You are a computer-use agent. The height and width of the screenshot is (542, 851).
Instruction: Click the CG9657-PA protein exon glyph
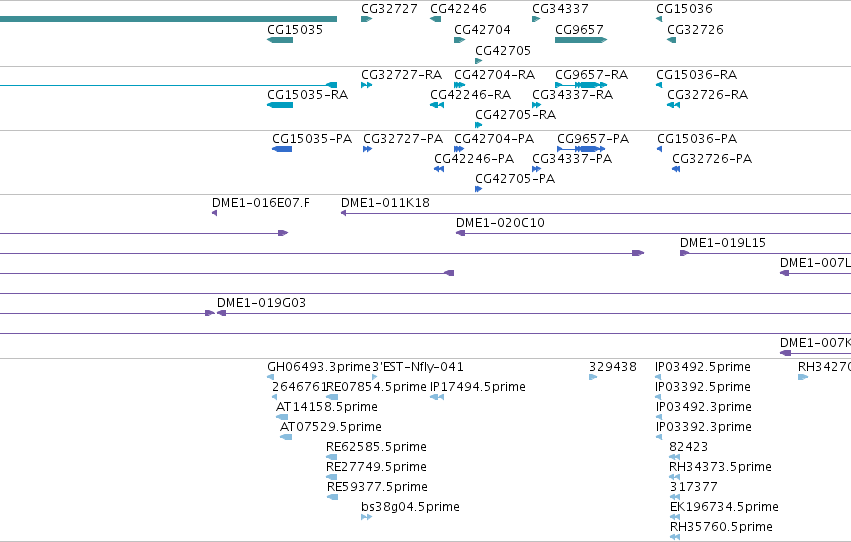[x=588, y=149]
